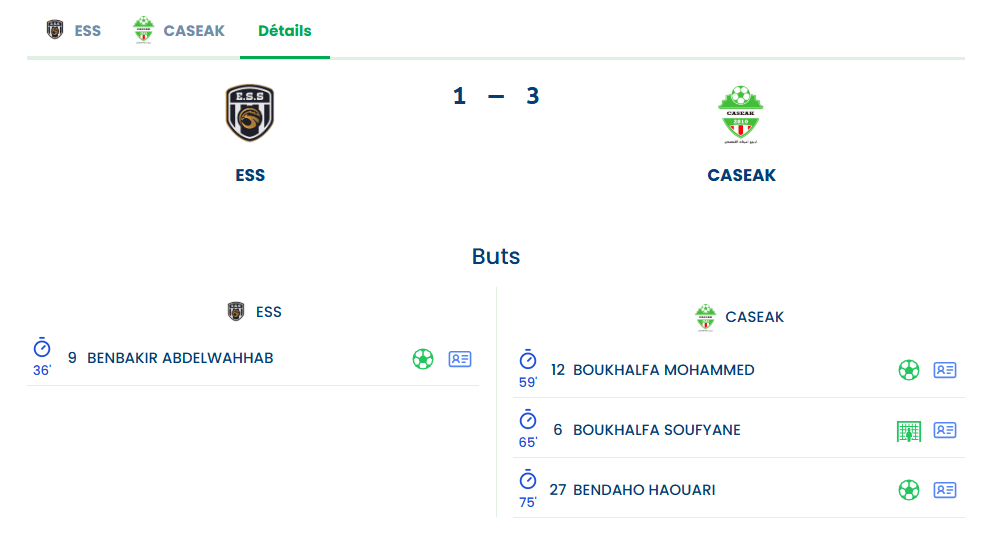
Task: Click the soccer ball icon for Bendaho Haouari
Action: pos(908,490)
